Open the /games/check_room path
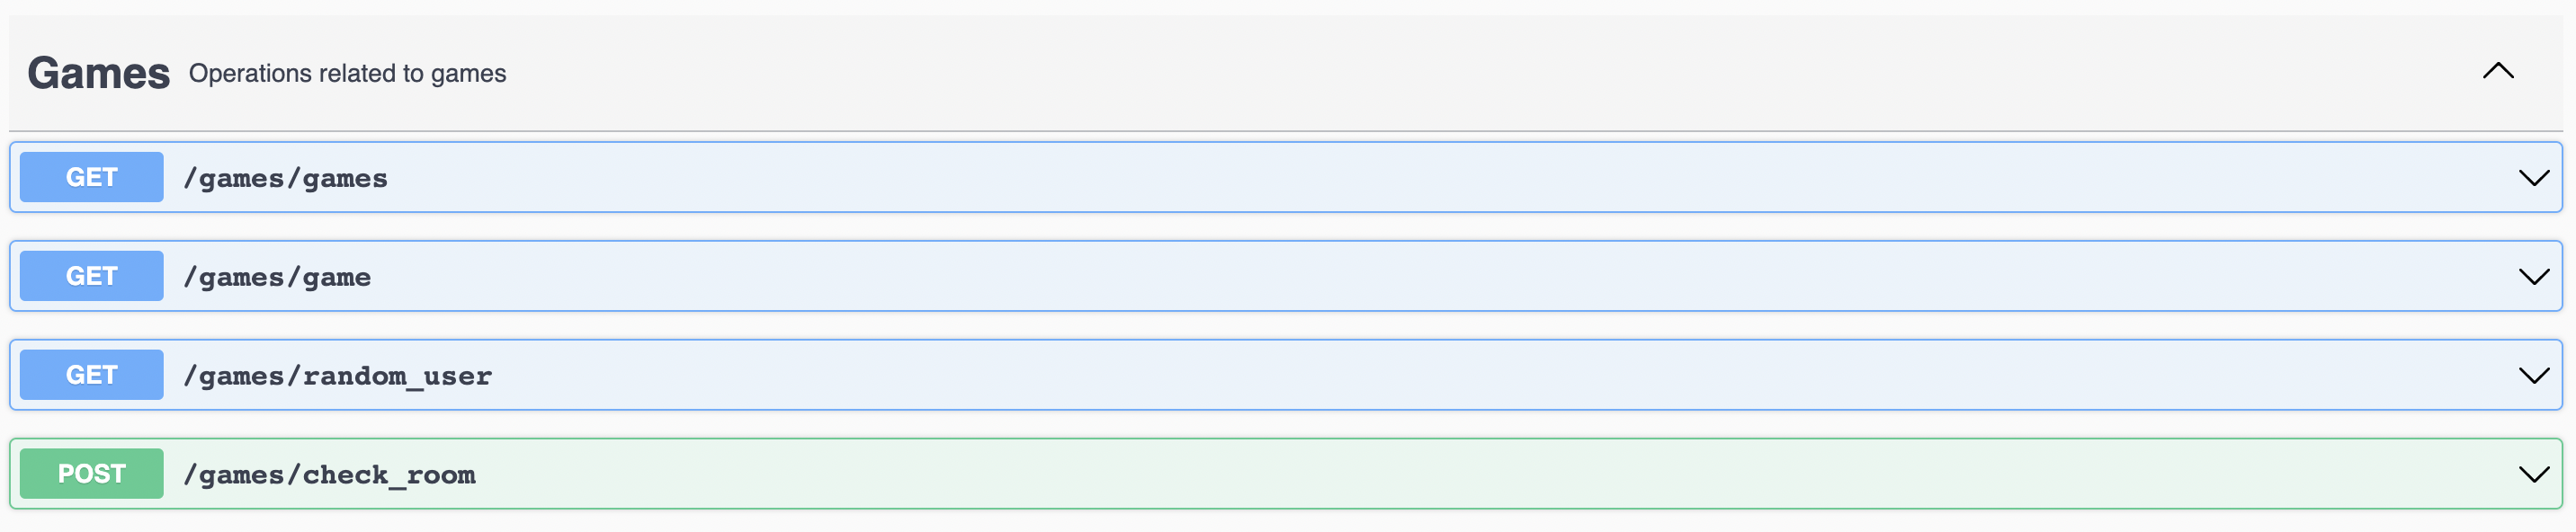Screen dimensions: 2576x532 pos(329,475)
